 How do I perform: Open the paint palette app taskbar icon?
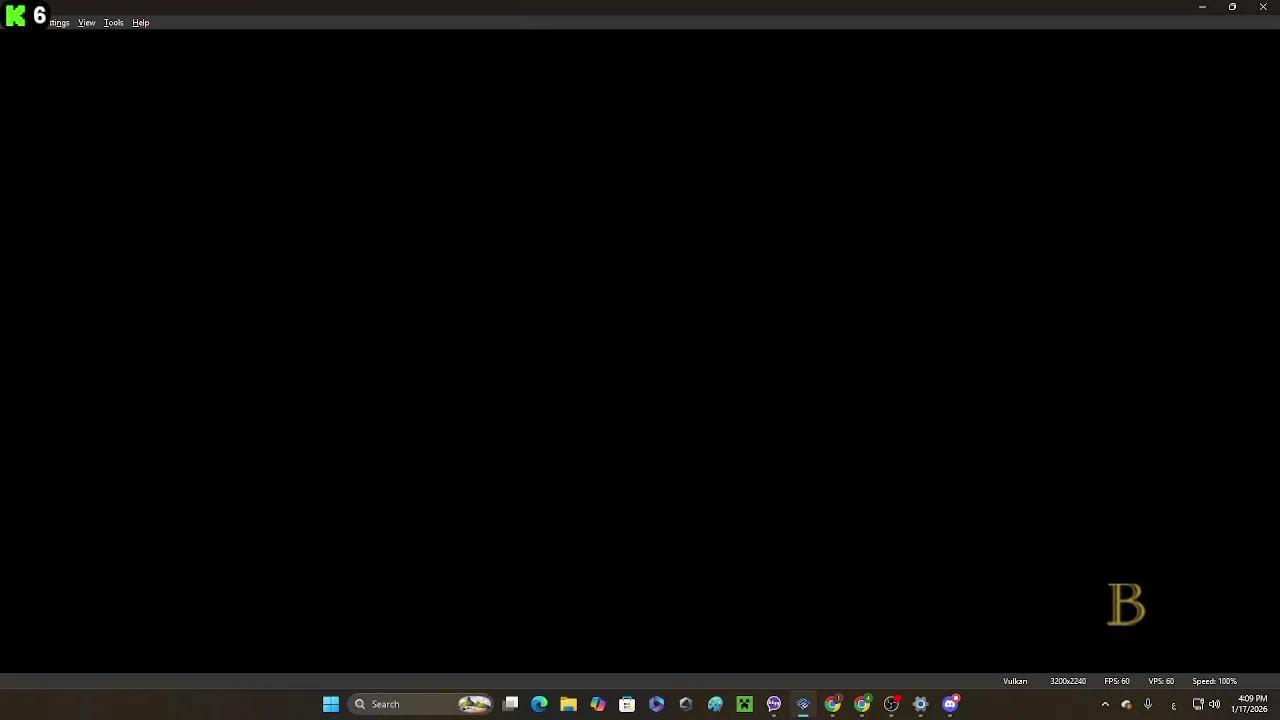pos(715,704)
